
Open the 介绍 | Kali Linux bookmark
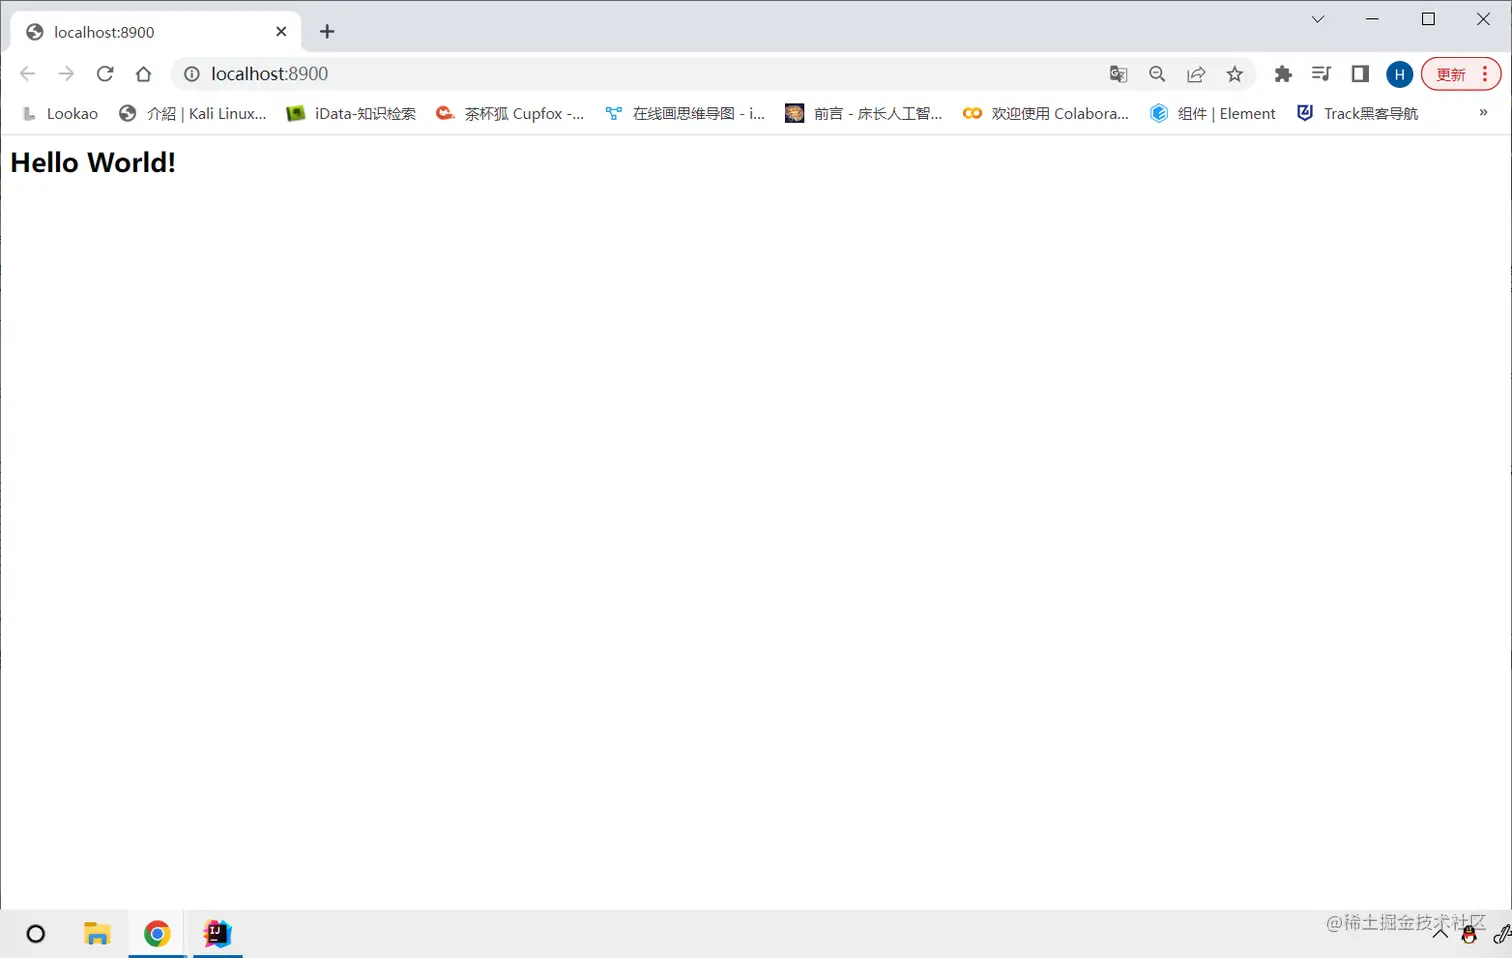click(x=193, y=114)
